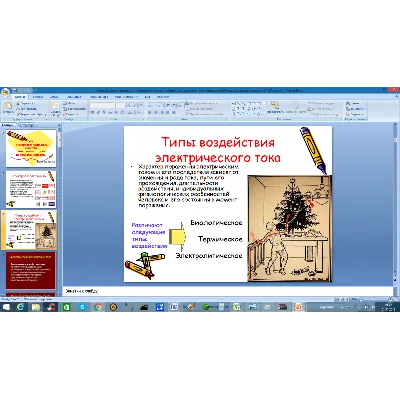Click the word 'Электролитическое' on the slide
Screen dimensions: 400x400
pos(209,256)
